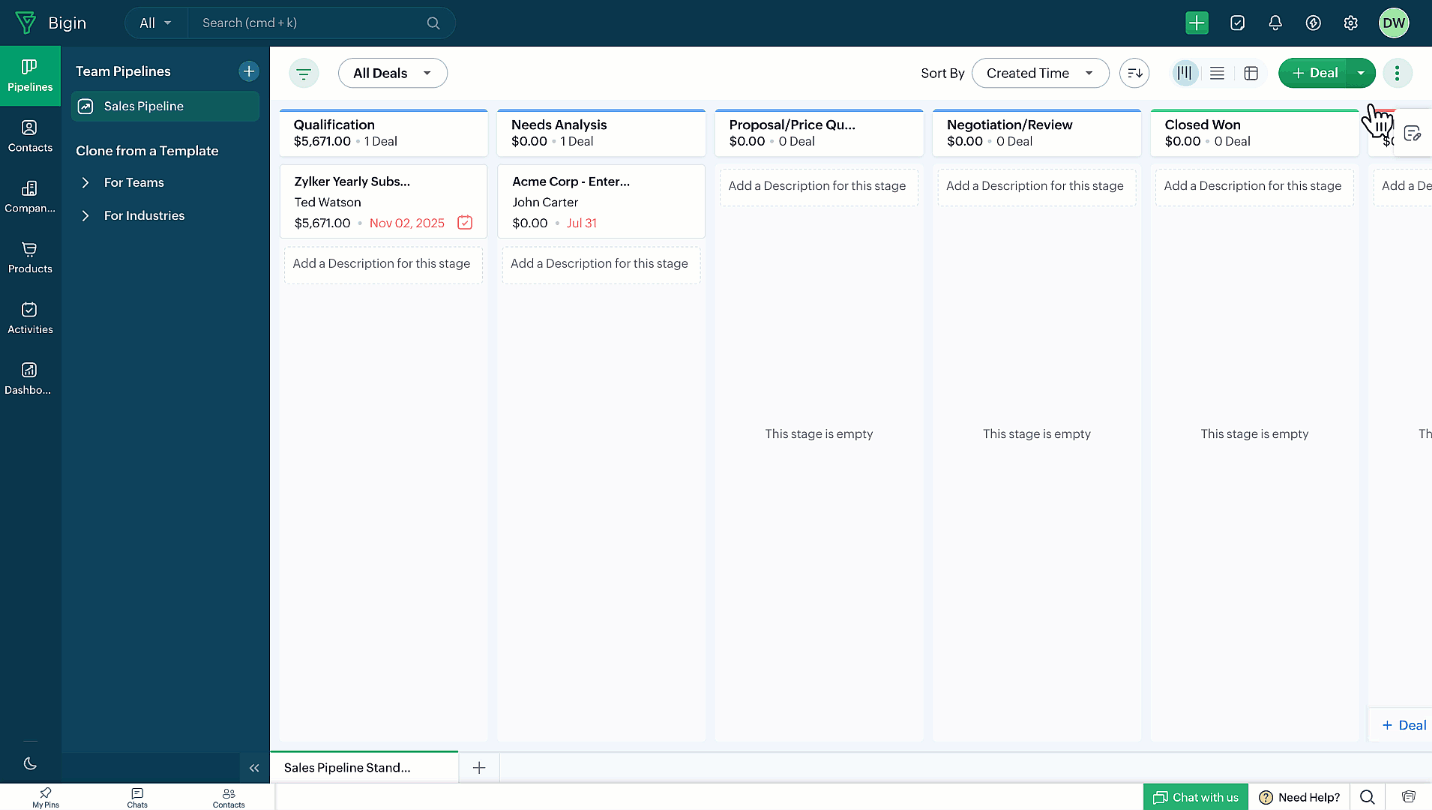
Task: Click the green quick-create plus icon
Action: pyautogui.click(x=1197, y=23)
